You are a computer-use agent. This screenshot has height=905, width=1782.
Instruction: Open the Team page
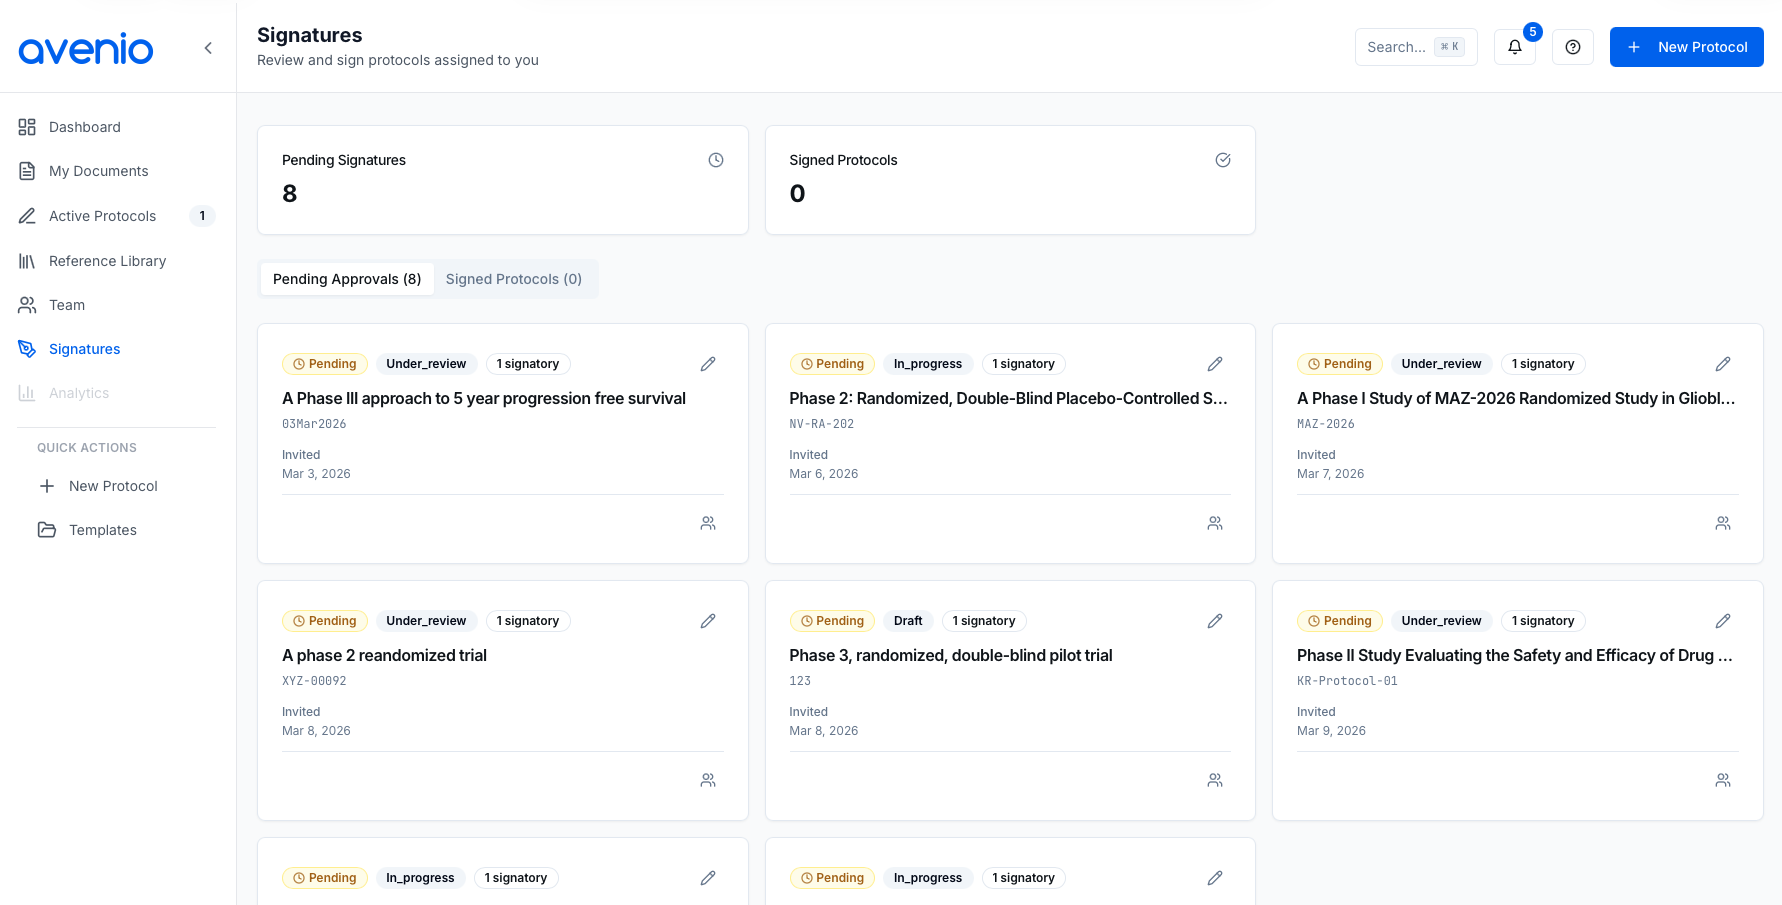pyautogui.click(x=118, y=305)
